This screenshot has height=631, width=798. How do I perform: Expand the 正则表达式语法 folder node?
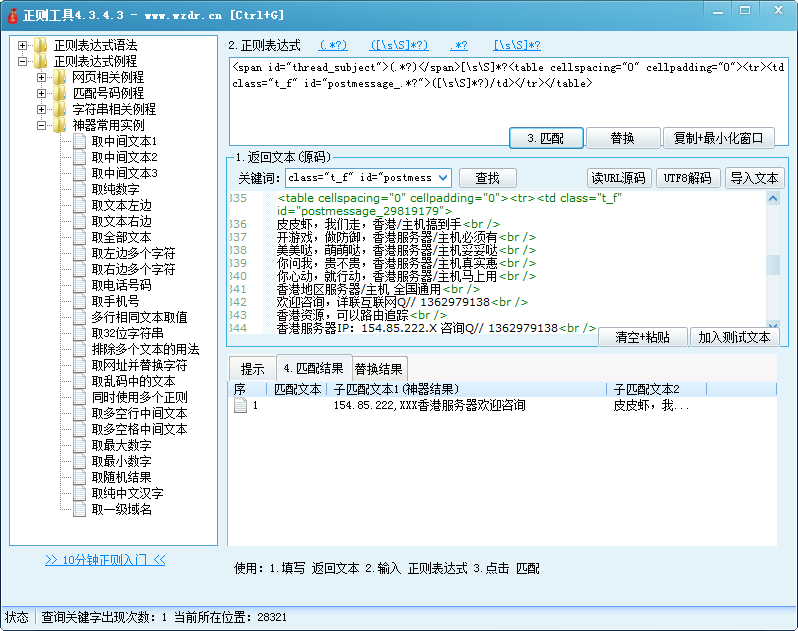[x=22, y=45]
